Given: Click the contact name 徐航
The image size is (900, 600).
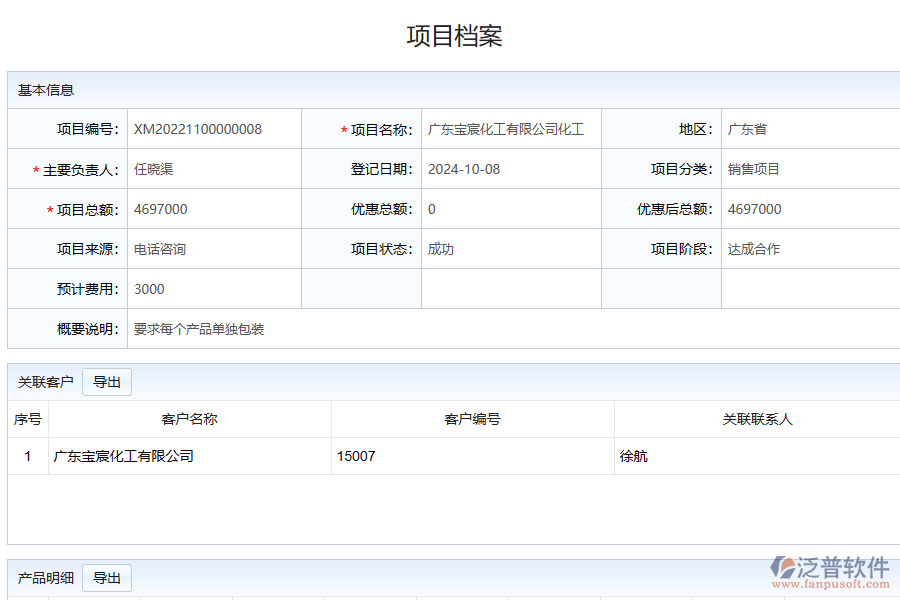Looking at the screenshot, I should 634,456.
